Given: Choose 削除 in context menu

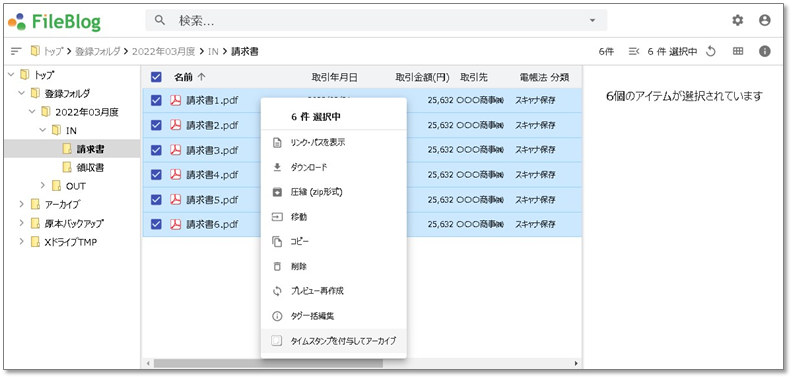Looking at the screenshot, I should [x=333, y=267].
